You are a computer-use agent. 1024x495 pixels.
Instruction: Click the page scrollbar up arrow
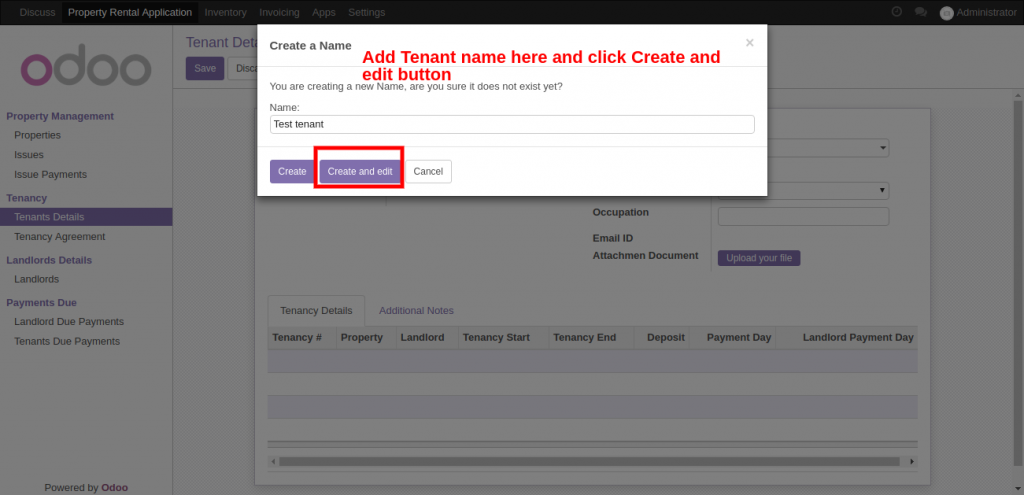[1018, 105]
